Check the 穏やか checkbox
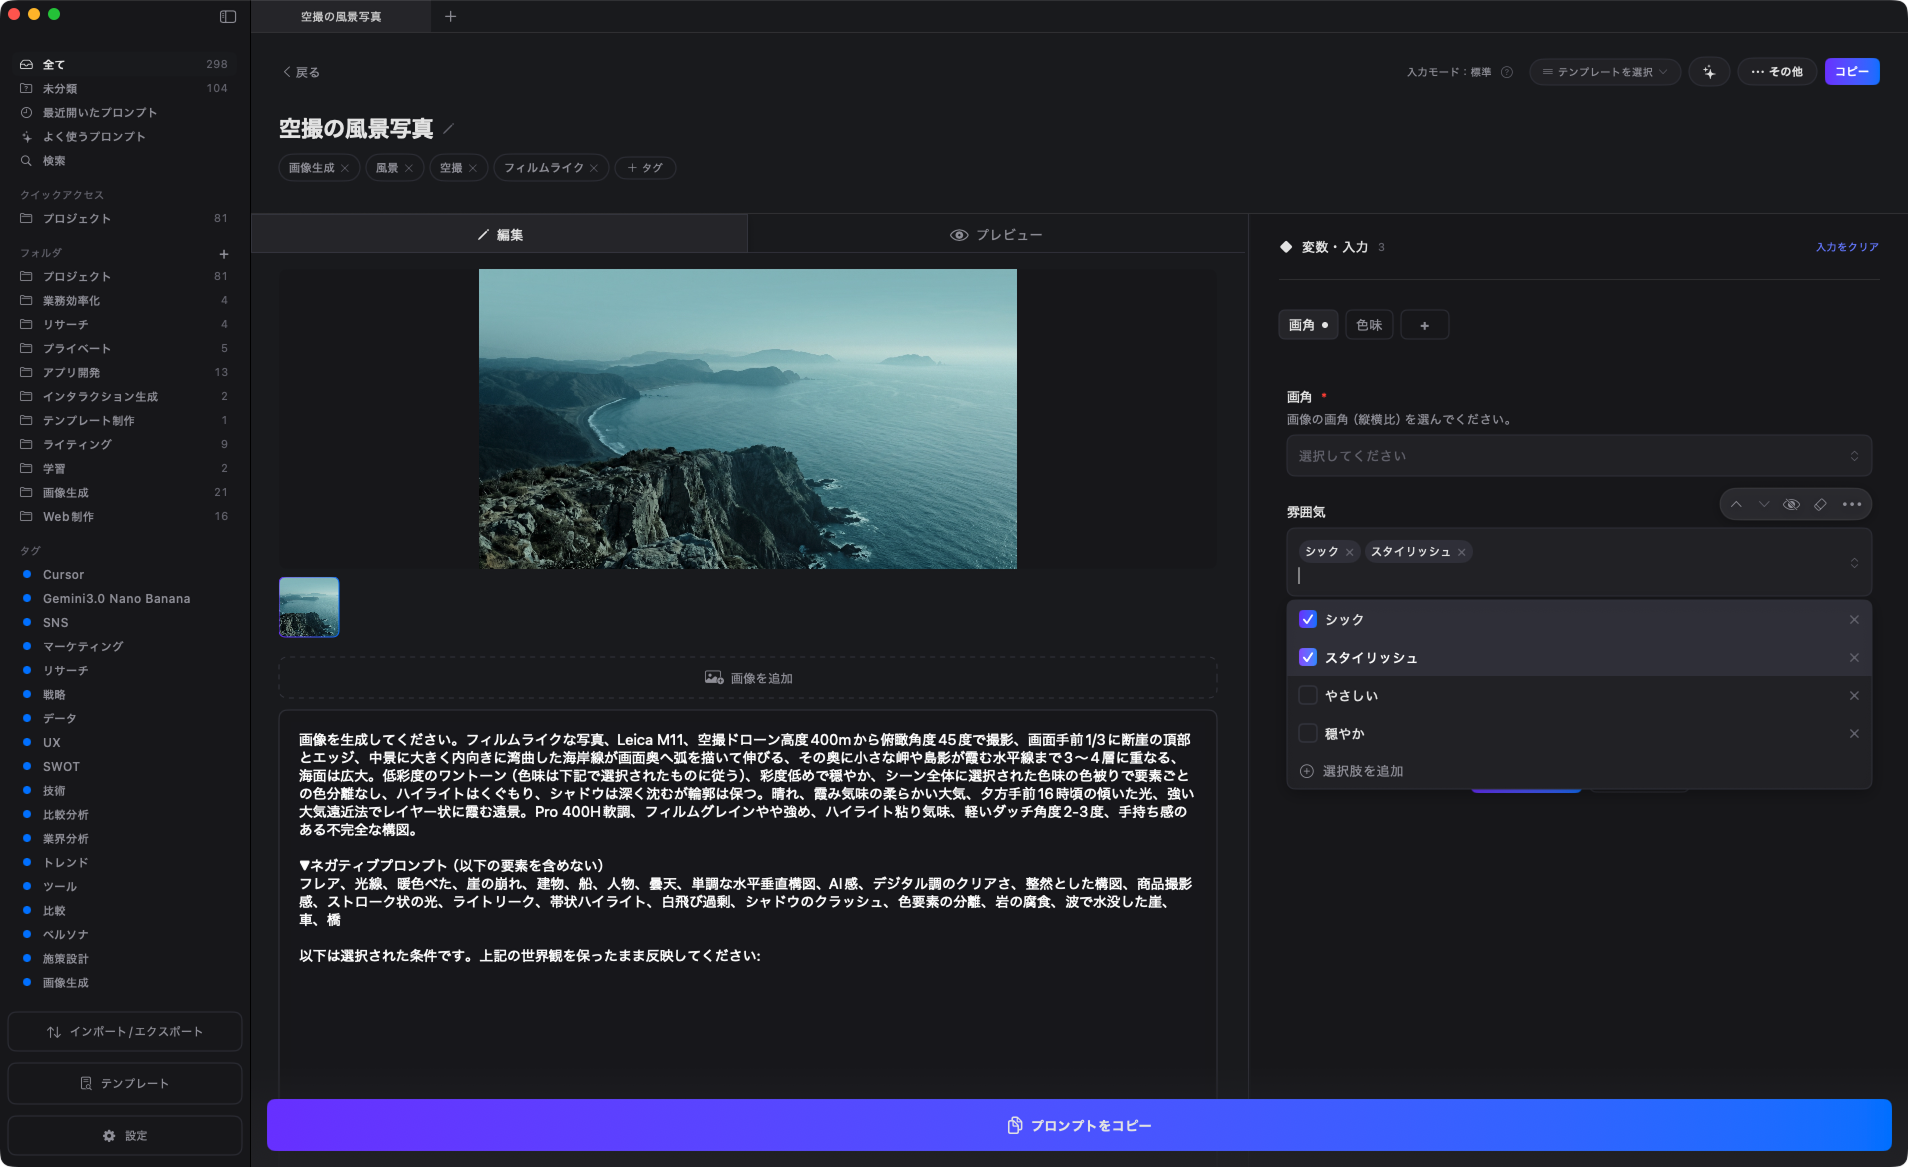 1308,734
